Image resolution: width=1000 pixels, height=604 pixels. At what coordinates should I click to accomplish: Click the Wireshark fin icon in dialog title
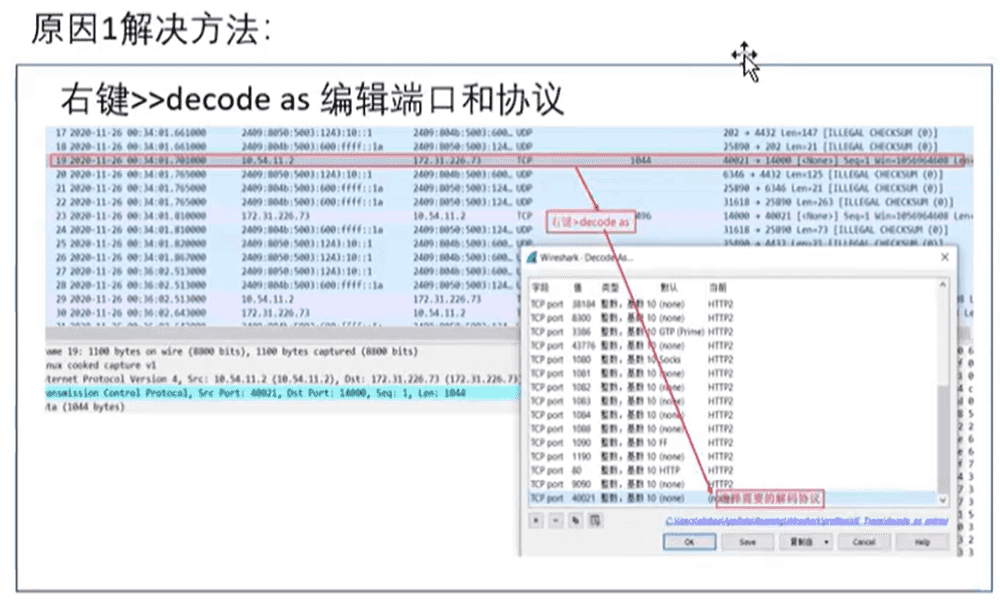[x=531, y=258]
